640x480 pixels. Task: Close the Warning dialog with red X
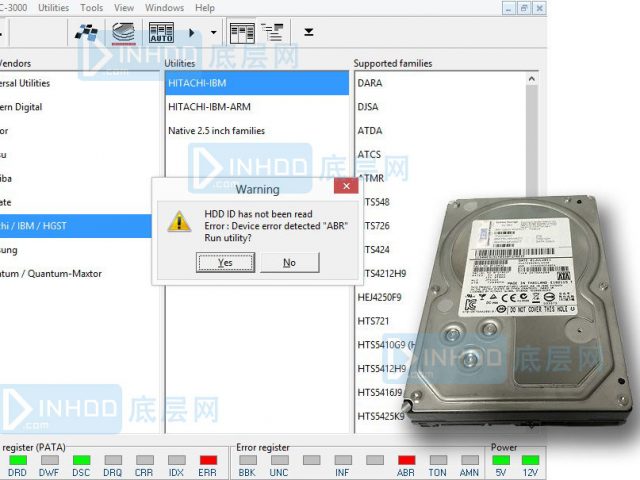[x=346, y=186]
